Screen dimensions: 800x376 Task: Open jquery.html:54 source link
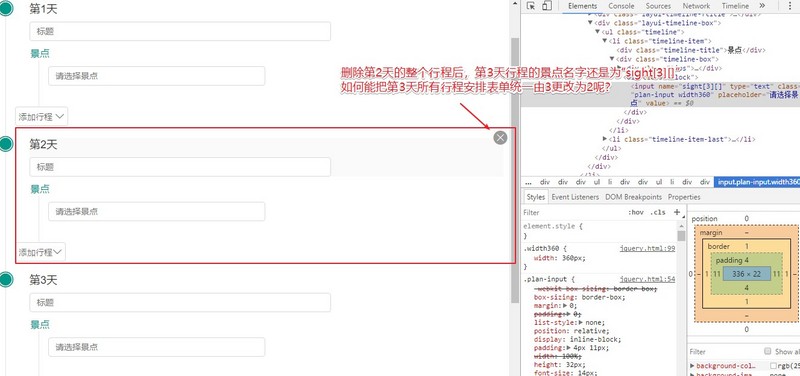[x=647, y=280]
